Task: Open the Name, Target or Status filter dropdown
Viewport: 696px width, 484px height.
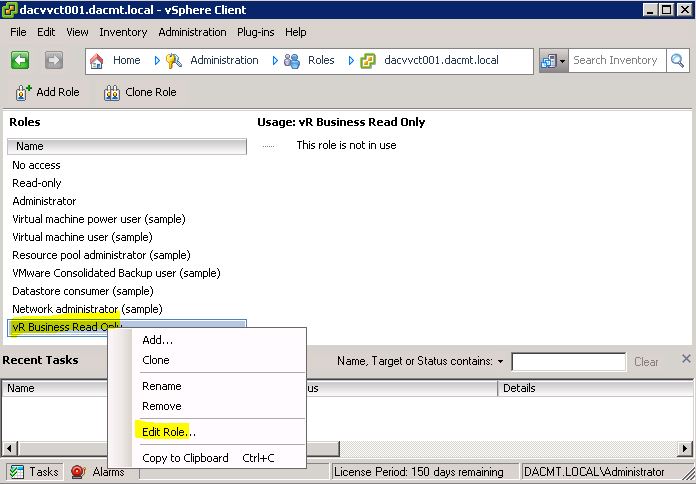Action: pos(501,361)
